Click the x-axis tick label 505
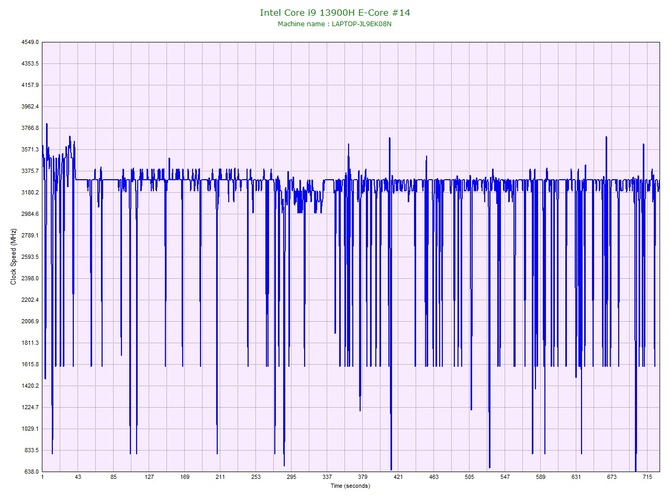Image resolution: width=670 pixels, height=503 pixels. click(469, 477)
